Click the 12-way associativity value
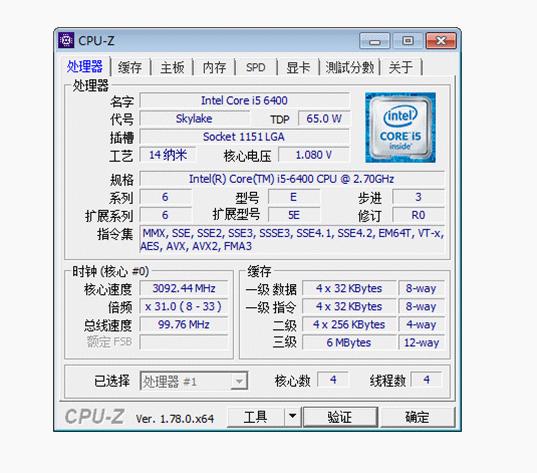Viewport: 537px width, 473px height. [422, 342]
